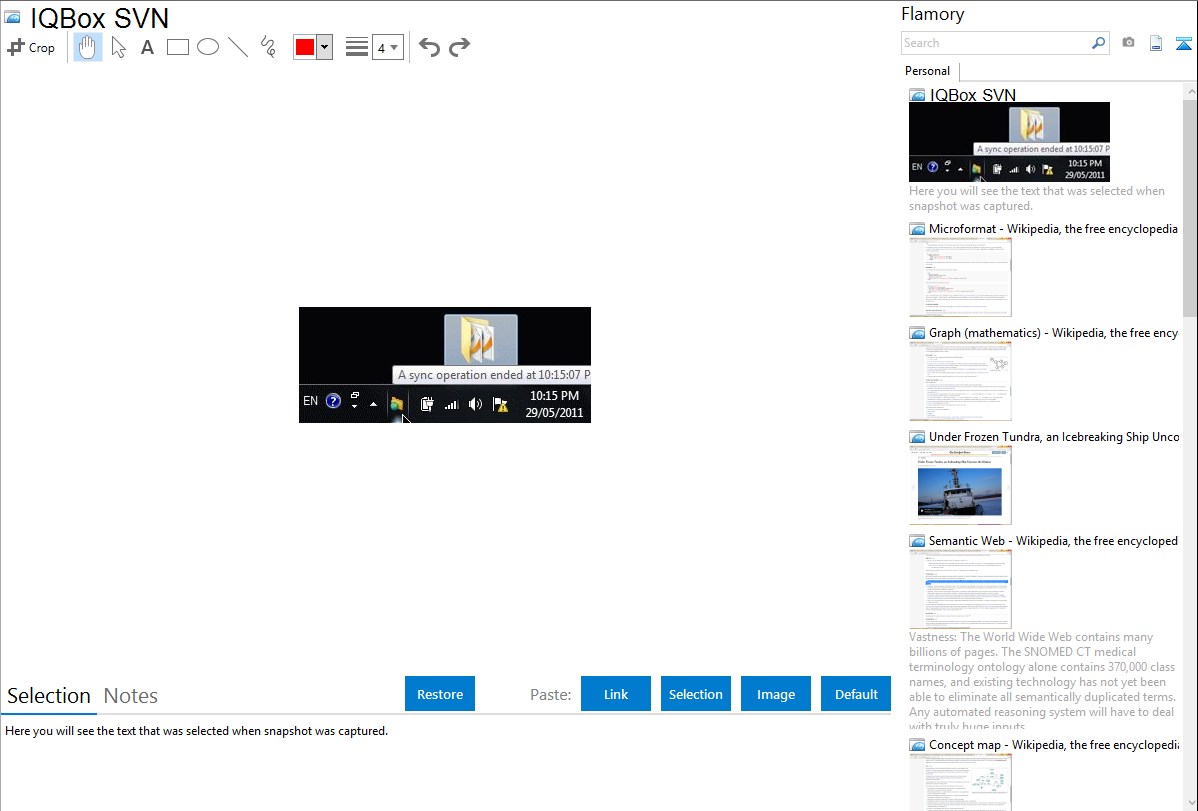
Task: Click the Selection paste button
Action: point(695,694)
